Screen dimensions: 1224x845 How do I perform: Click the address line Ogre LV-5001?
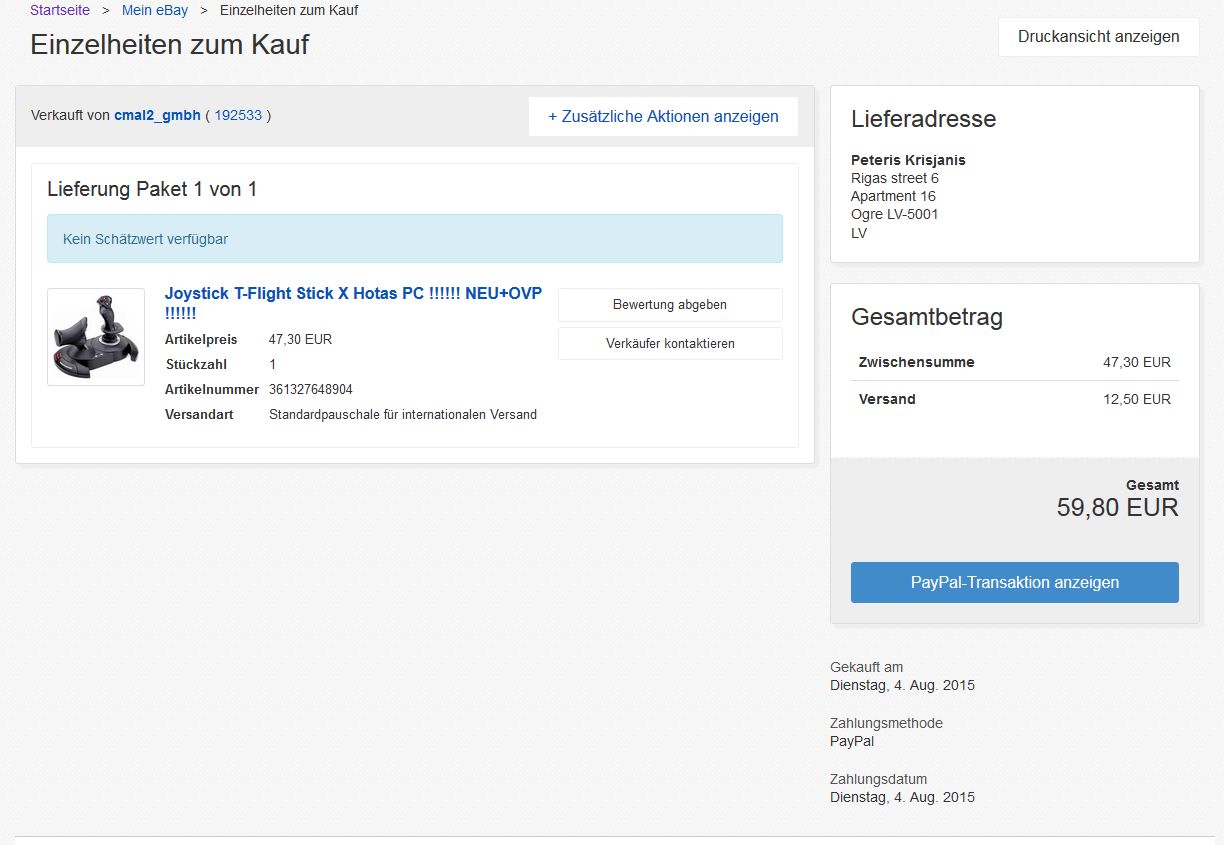point(895,214)
